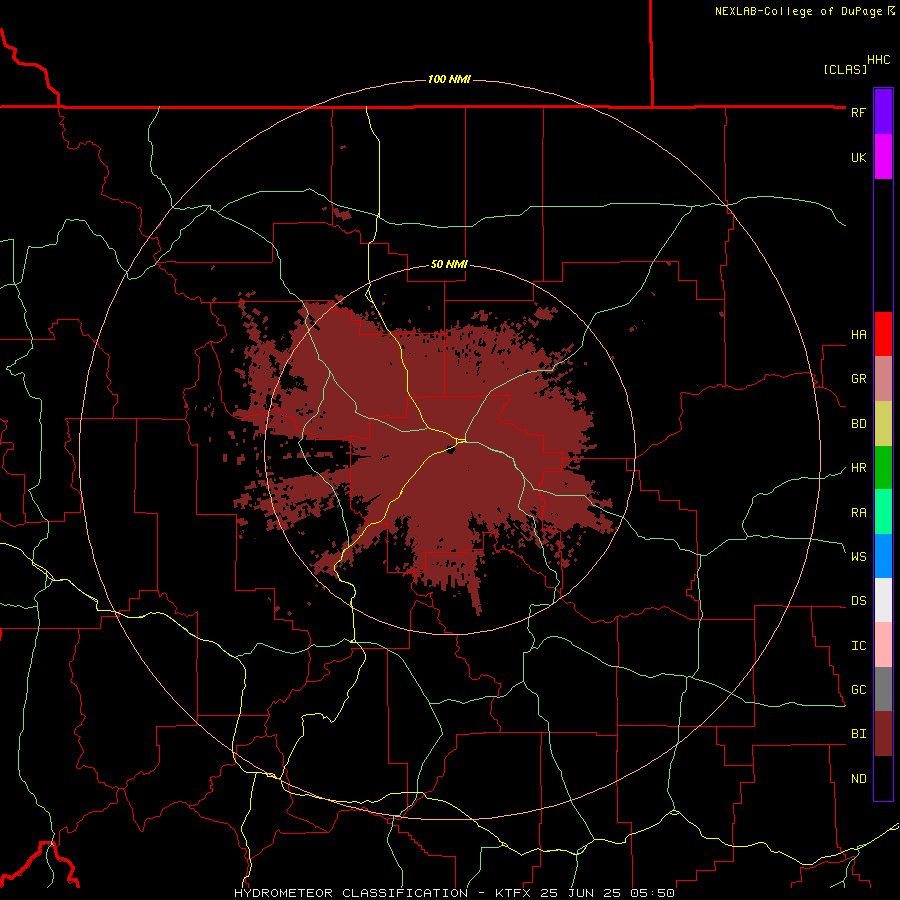Click the HR legend label
900x900 pixels.
pyautogui.click(x=858, y=468)
